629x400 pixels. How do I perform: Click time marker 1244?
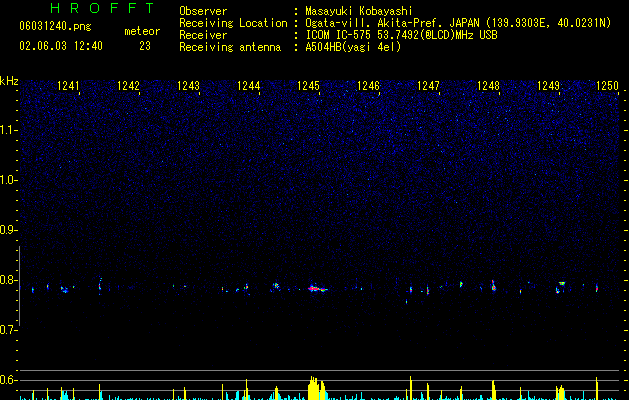click(248, 86)
